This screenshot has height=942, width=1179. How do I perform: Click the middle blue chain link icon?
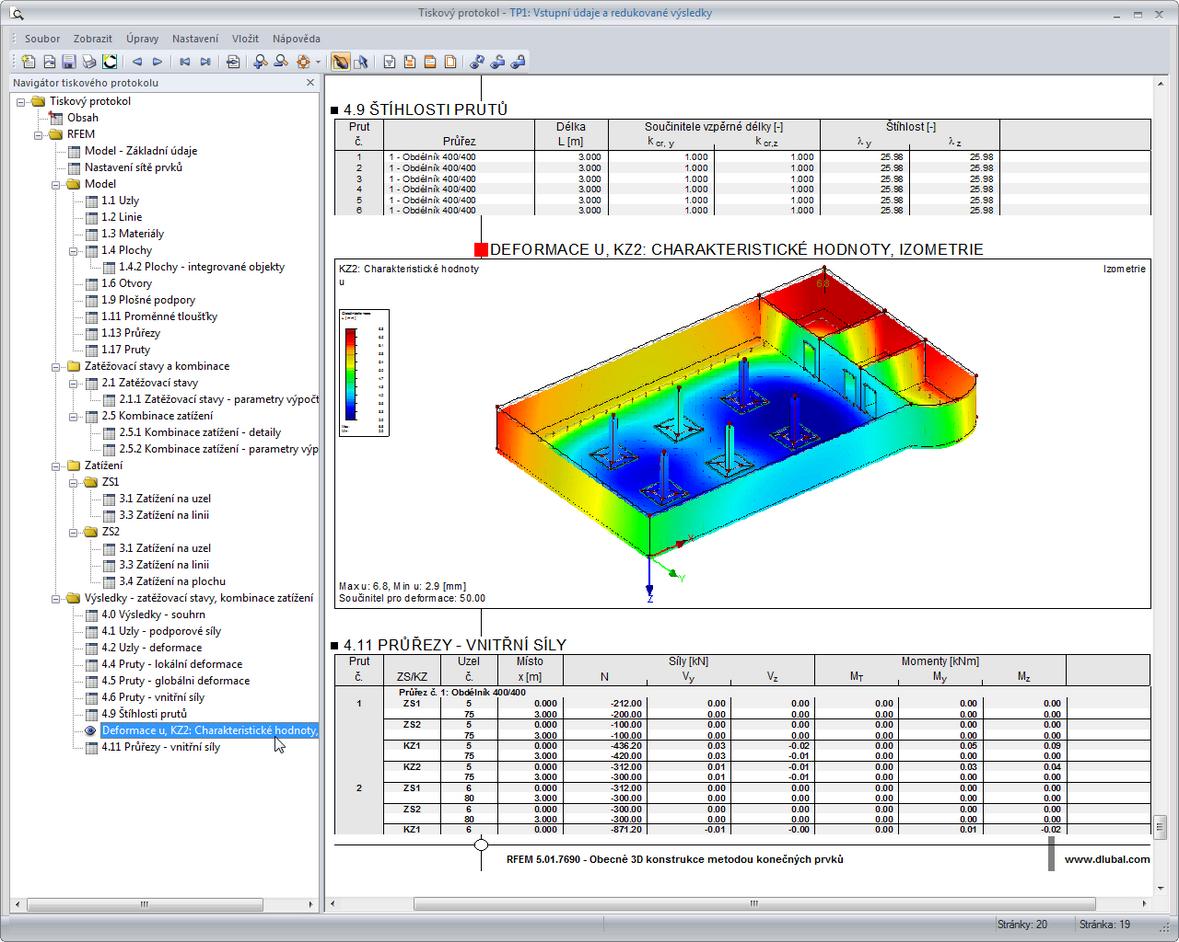498,62
